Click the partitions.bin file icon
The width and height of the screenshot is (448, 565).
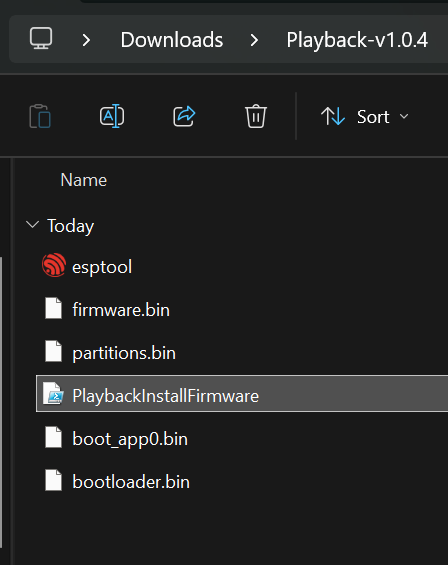coord(53,351)
